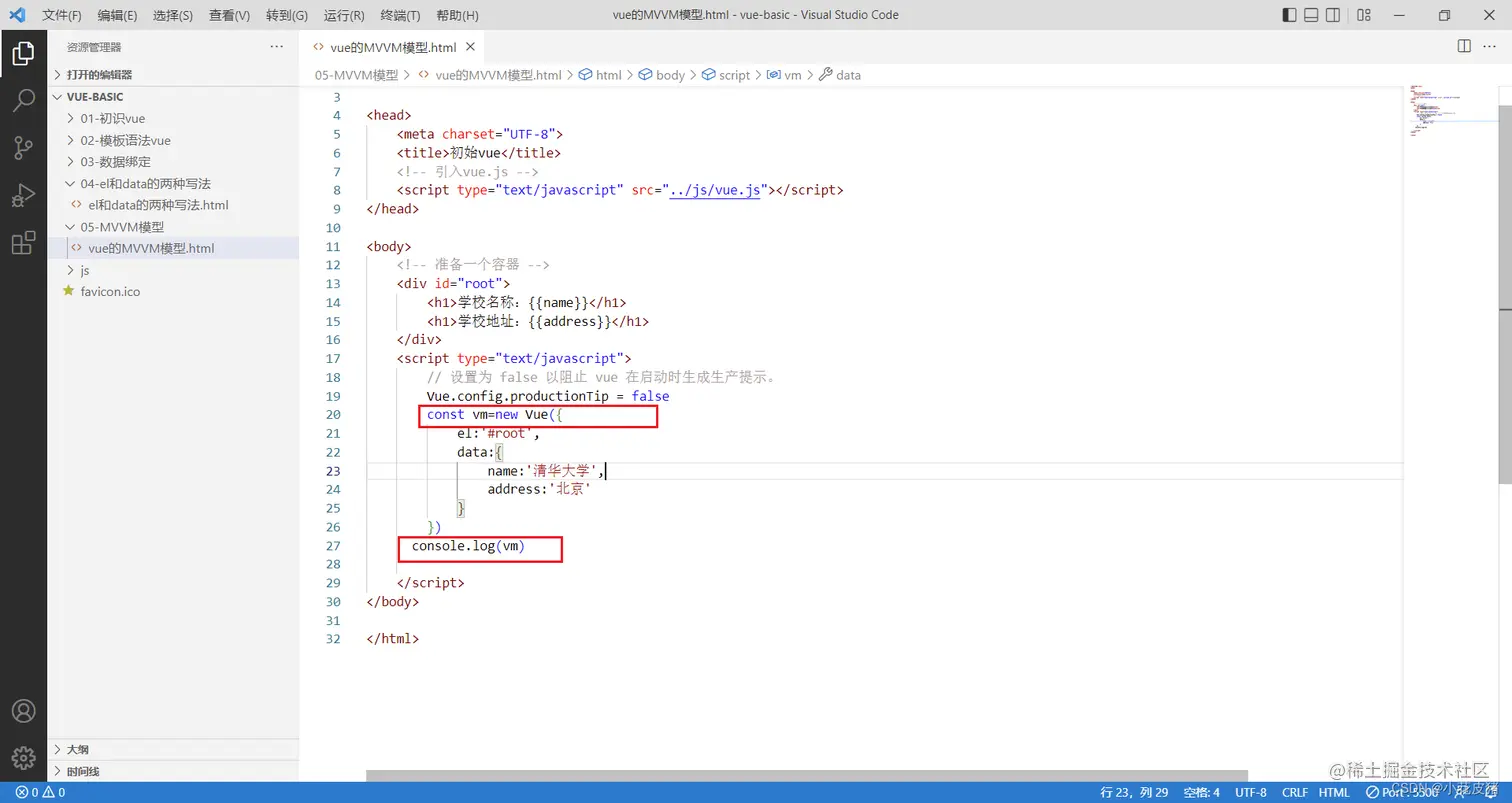Change encoding via UTF-8 status item

coord(1250,792)
